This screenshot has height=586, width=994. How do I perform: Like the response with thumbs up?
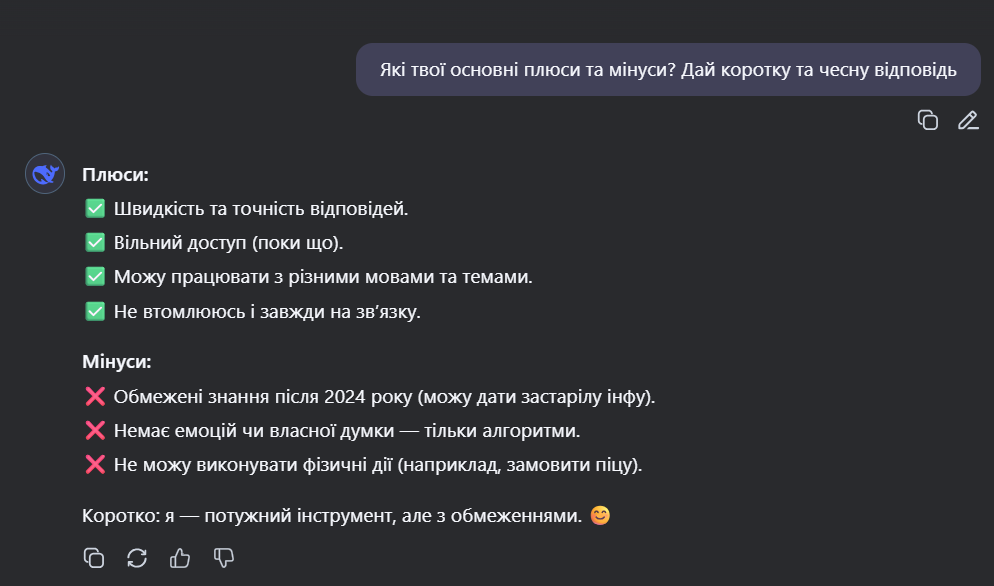(180, 557)
